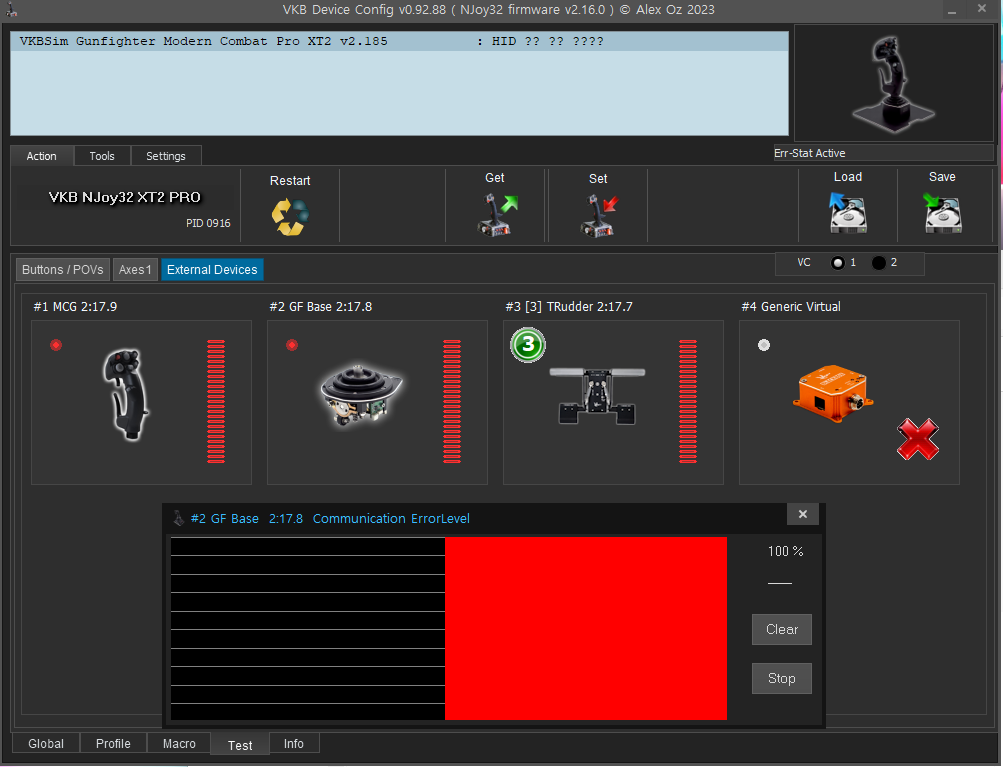This screenshot has height=767, width=1003.
Task: Open the Test bottom tab
Action: pos(240,745)
